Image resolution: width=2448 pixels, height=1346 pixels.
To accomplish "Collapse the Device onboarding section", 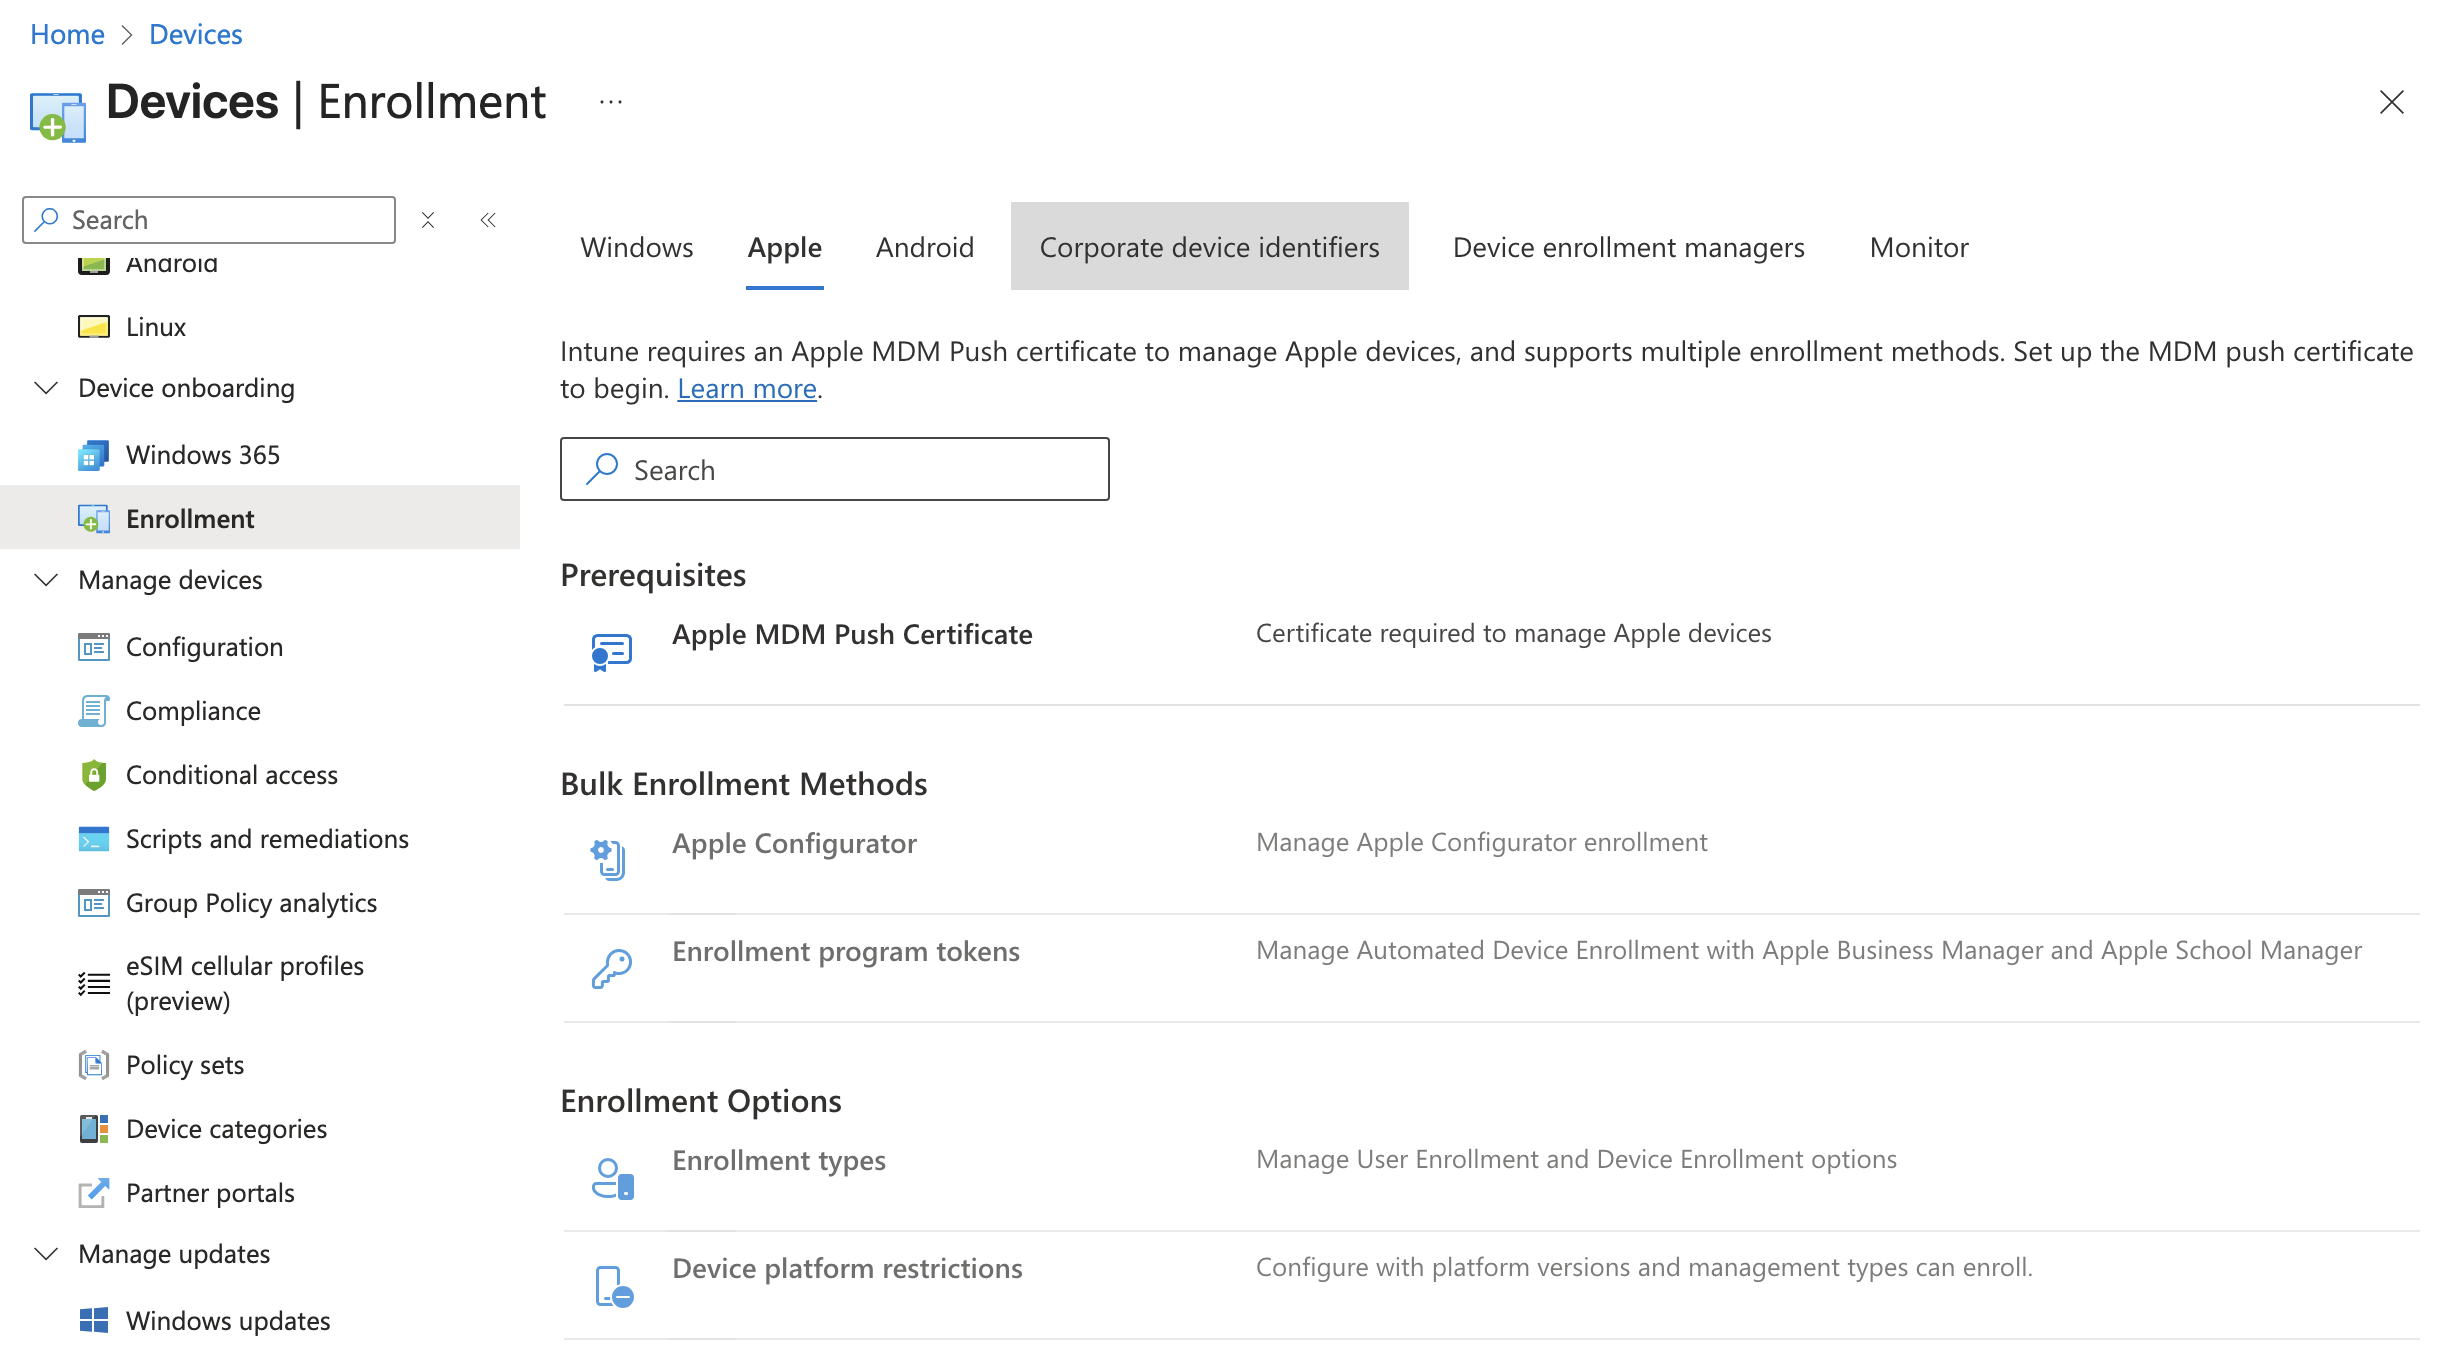I will pos(45,388).
